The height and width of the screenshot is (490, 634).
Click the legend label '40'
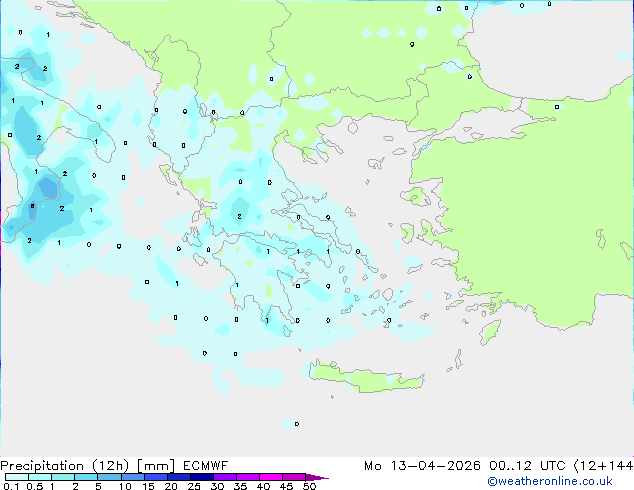click(263, 486)
